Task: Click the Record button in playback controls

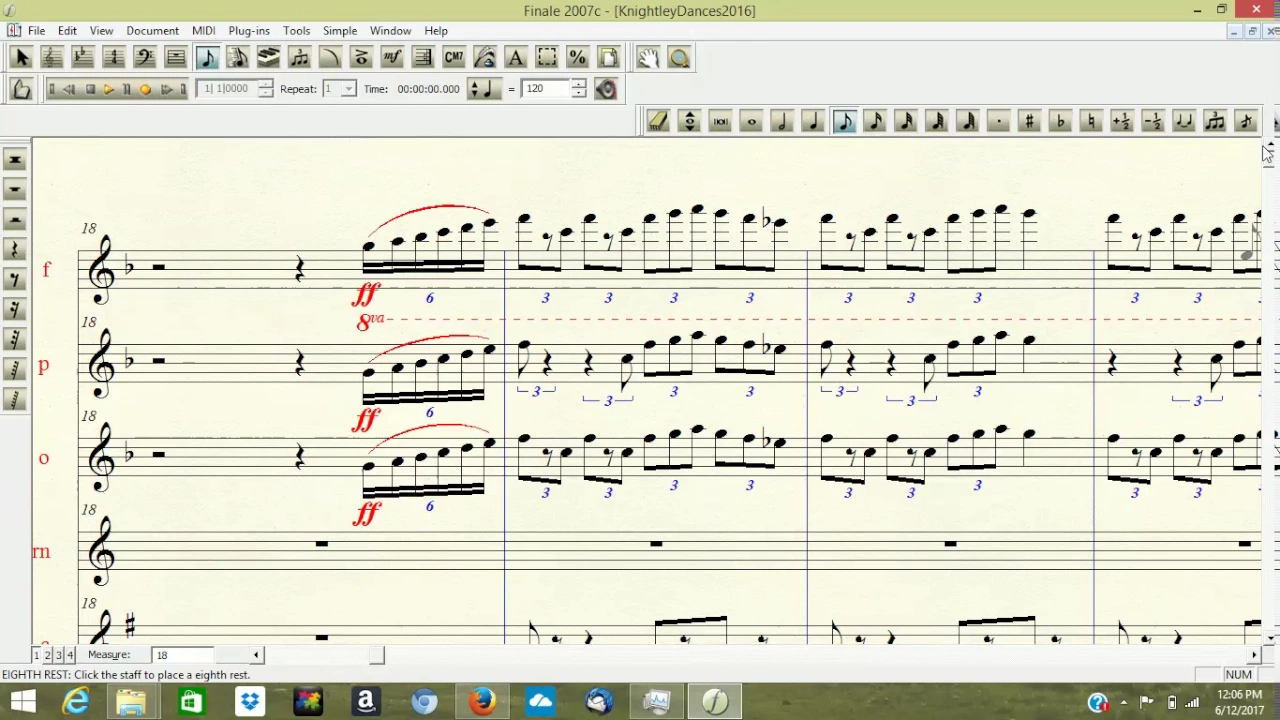Action: coord(145,89)
